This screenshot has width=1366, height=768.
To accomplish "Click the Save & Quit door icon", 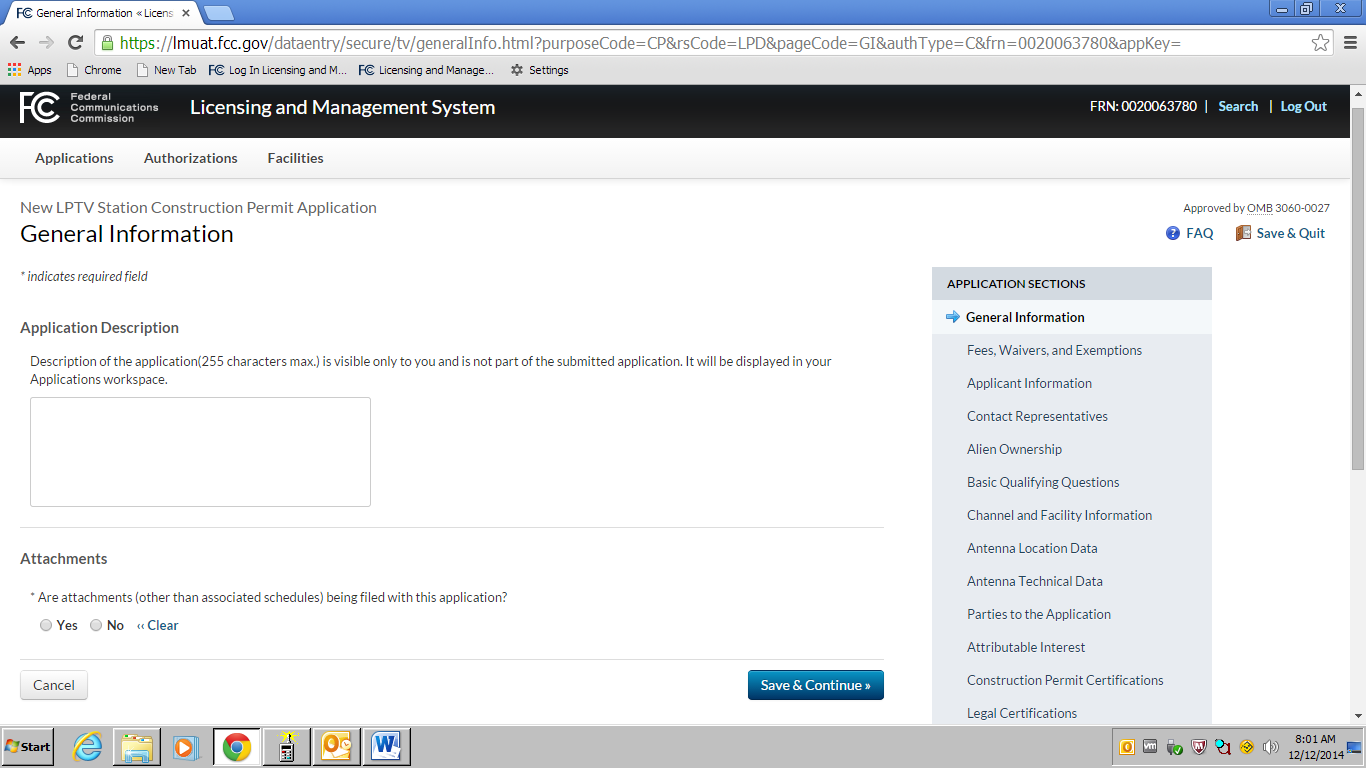I will coord(1243,233).
